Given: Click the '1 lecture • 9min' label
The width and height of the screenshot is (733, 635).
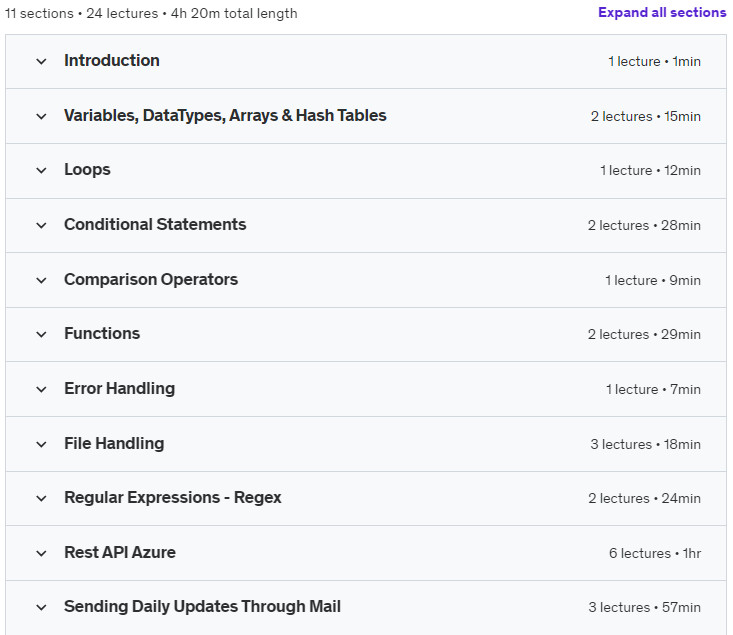Looking at the screenshot, I should click(x=653, y=280).
